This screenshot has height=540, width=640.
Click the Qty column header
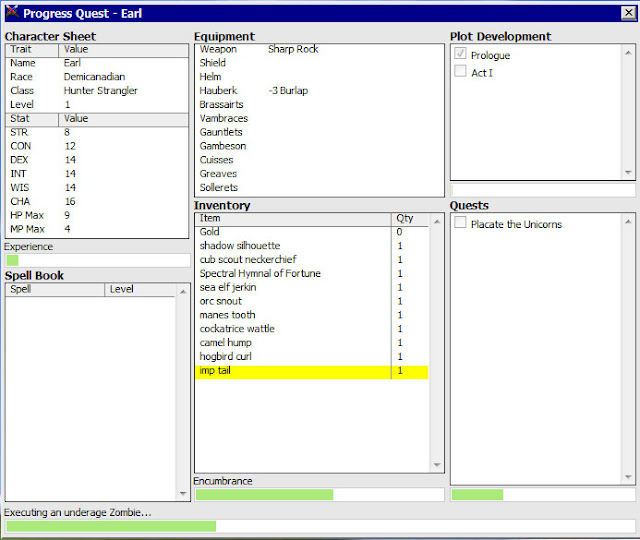[410, 219]
